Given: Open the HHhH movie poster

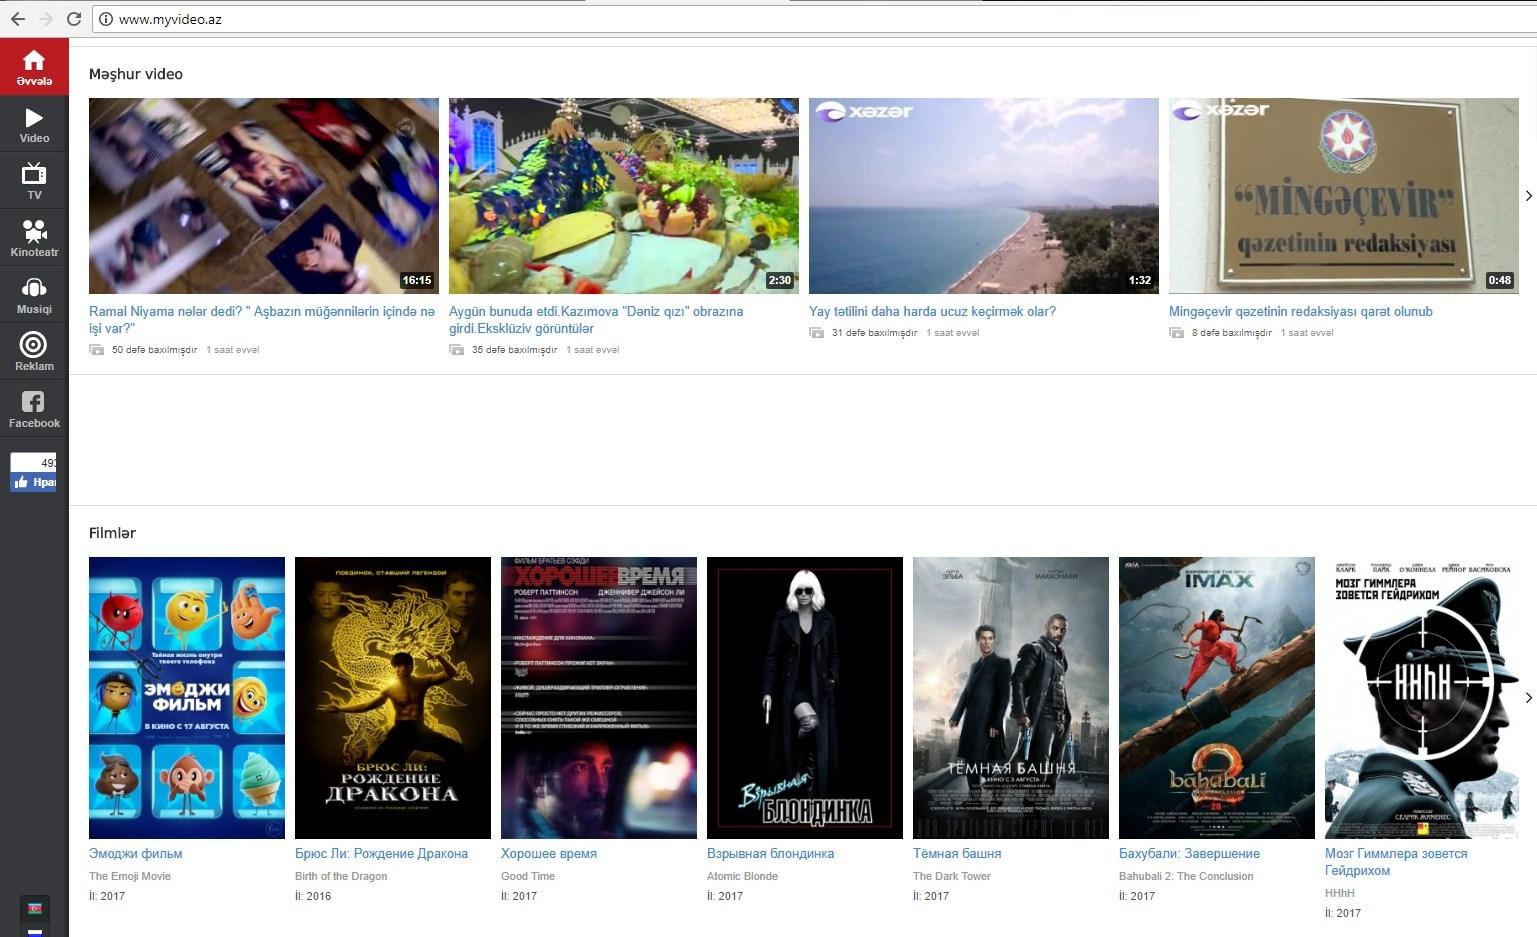Looking at the screenshot, I should (1423, 698).
